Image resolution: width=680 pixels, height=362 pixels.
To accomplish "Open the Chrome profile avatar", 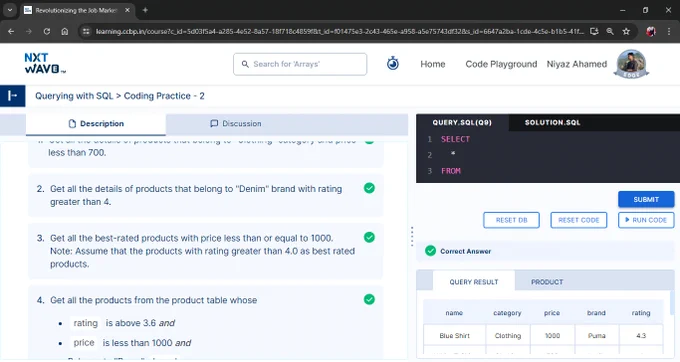I will [651, 31].
